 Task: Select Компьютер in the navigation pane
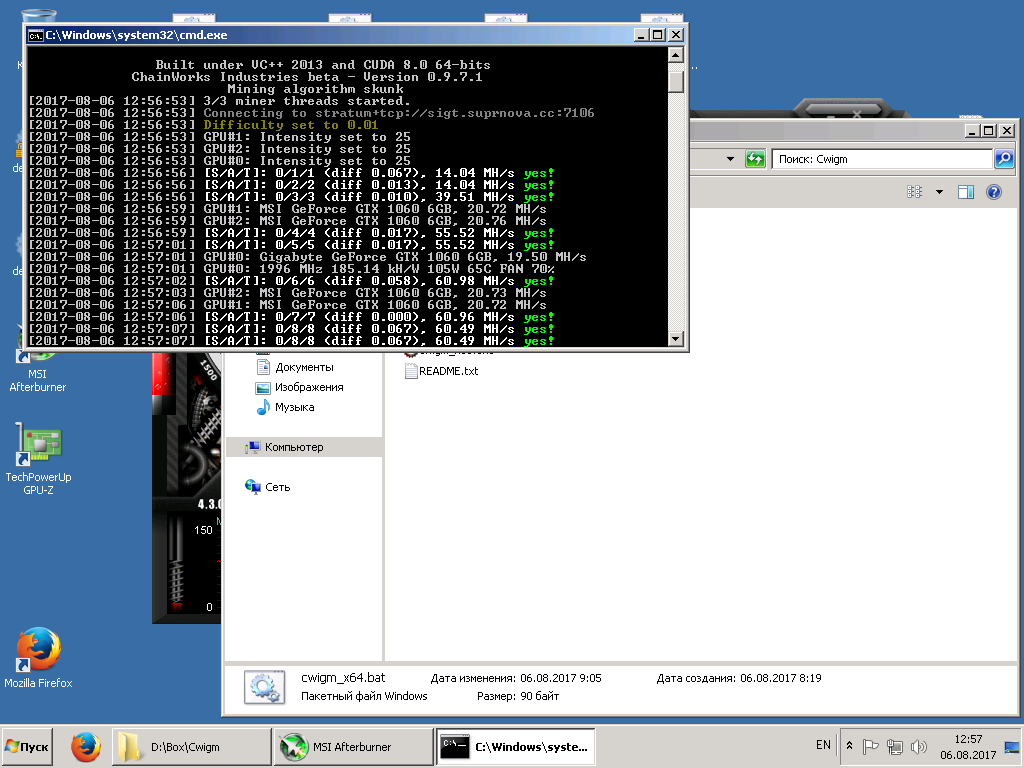(304, 447)
